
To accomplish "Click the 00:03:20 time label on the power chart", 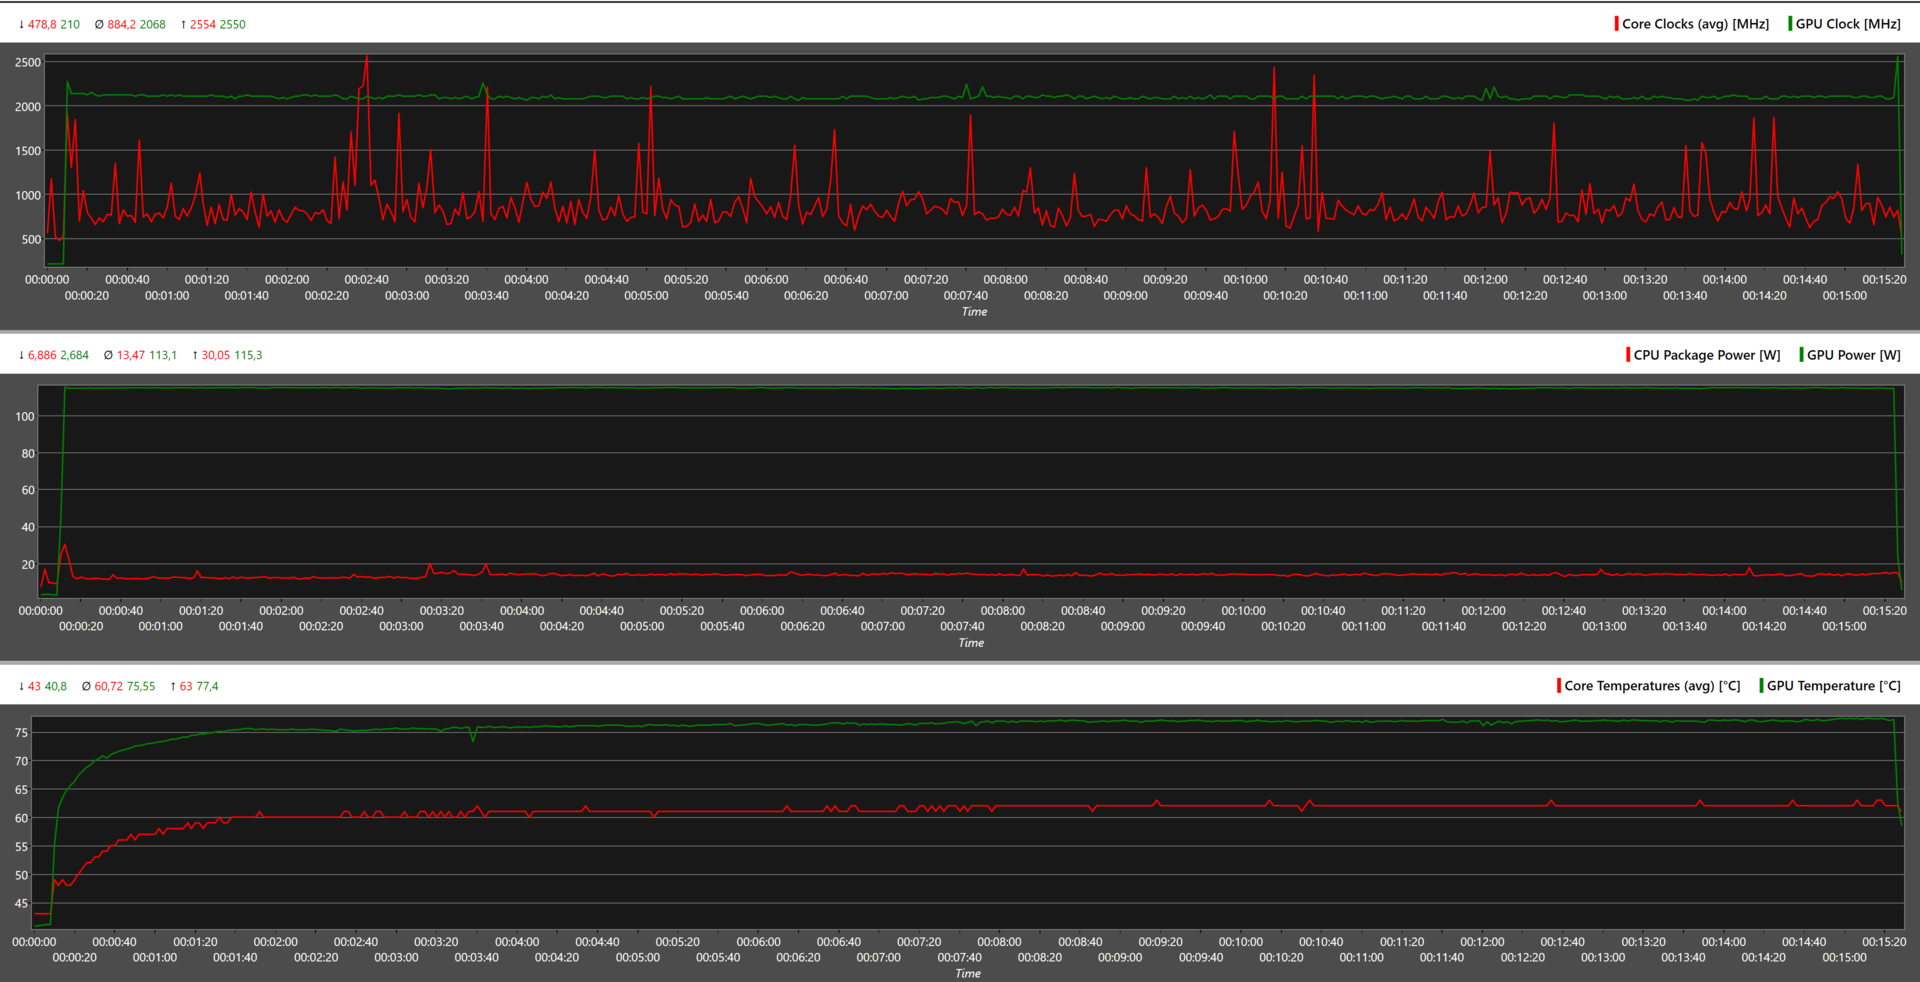I will point(442,611).
